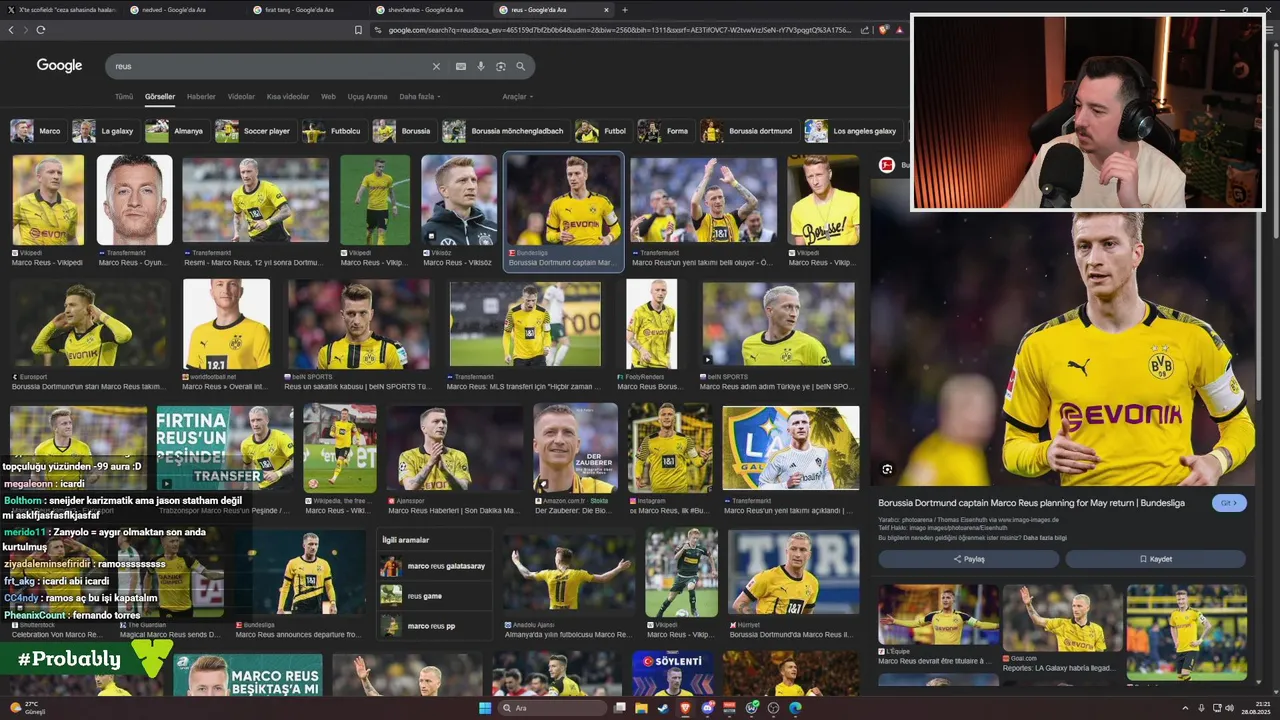Click volume icon in system tray
1280x720 pixels.
[x=1230, y=708]
